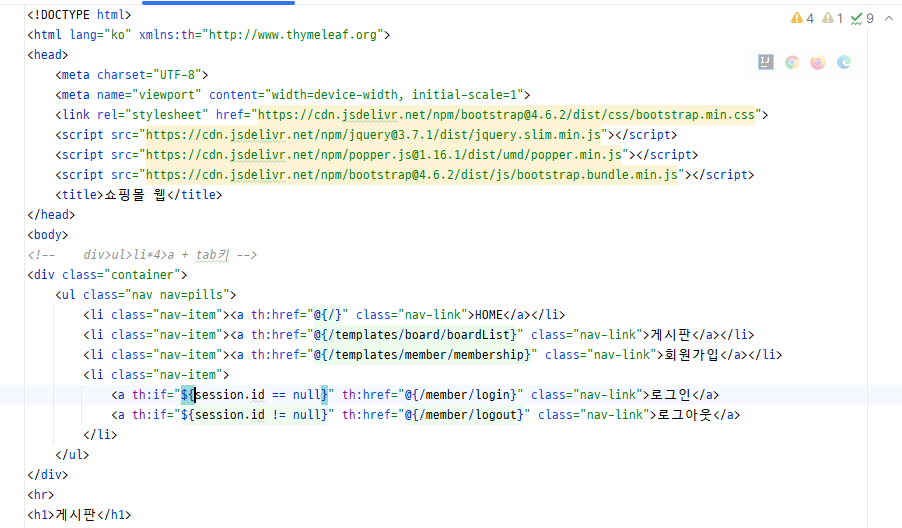Viewport: 902px width, 528px height.
Task: Click the warnings indicator showing 4
Action: pyautogui.click(x=802, y=18)
